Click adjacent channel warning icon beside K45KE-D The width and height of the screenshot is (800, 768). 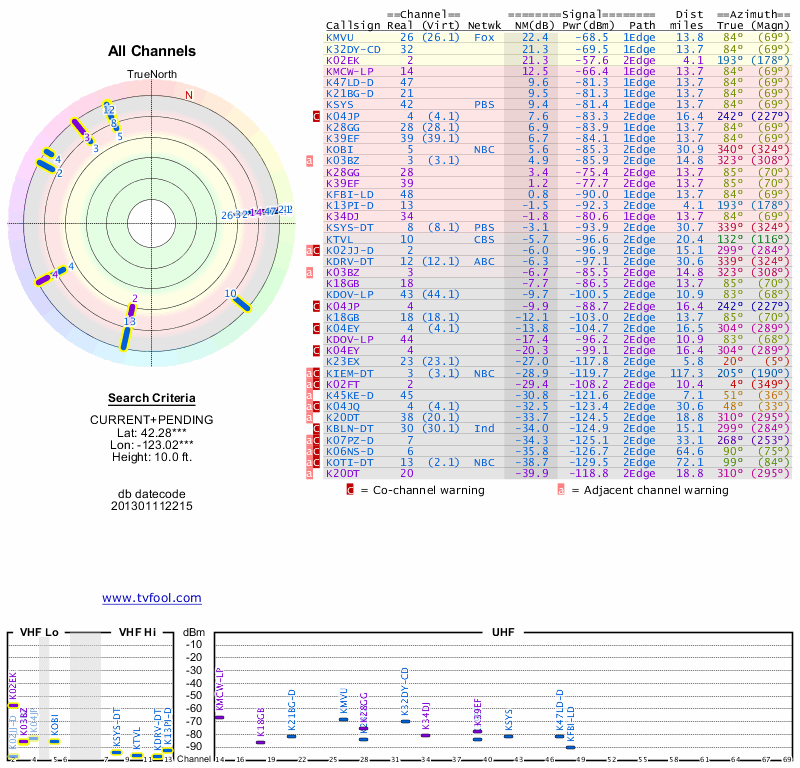coord(309,394)
